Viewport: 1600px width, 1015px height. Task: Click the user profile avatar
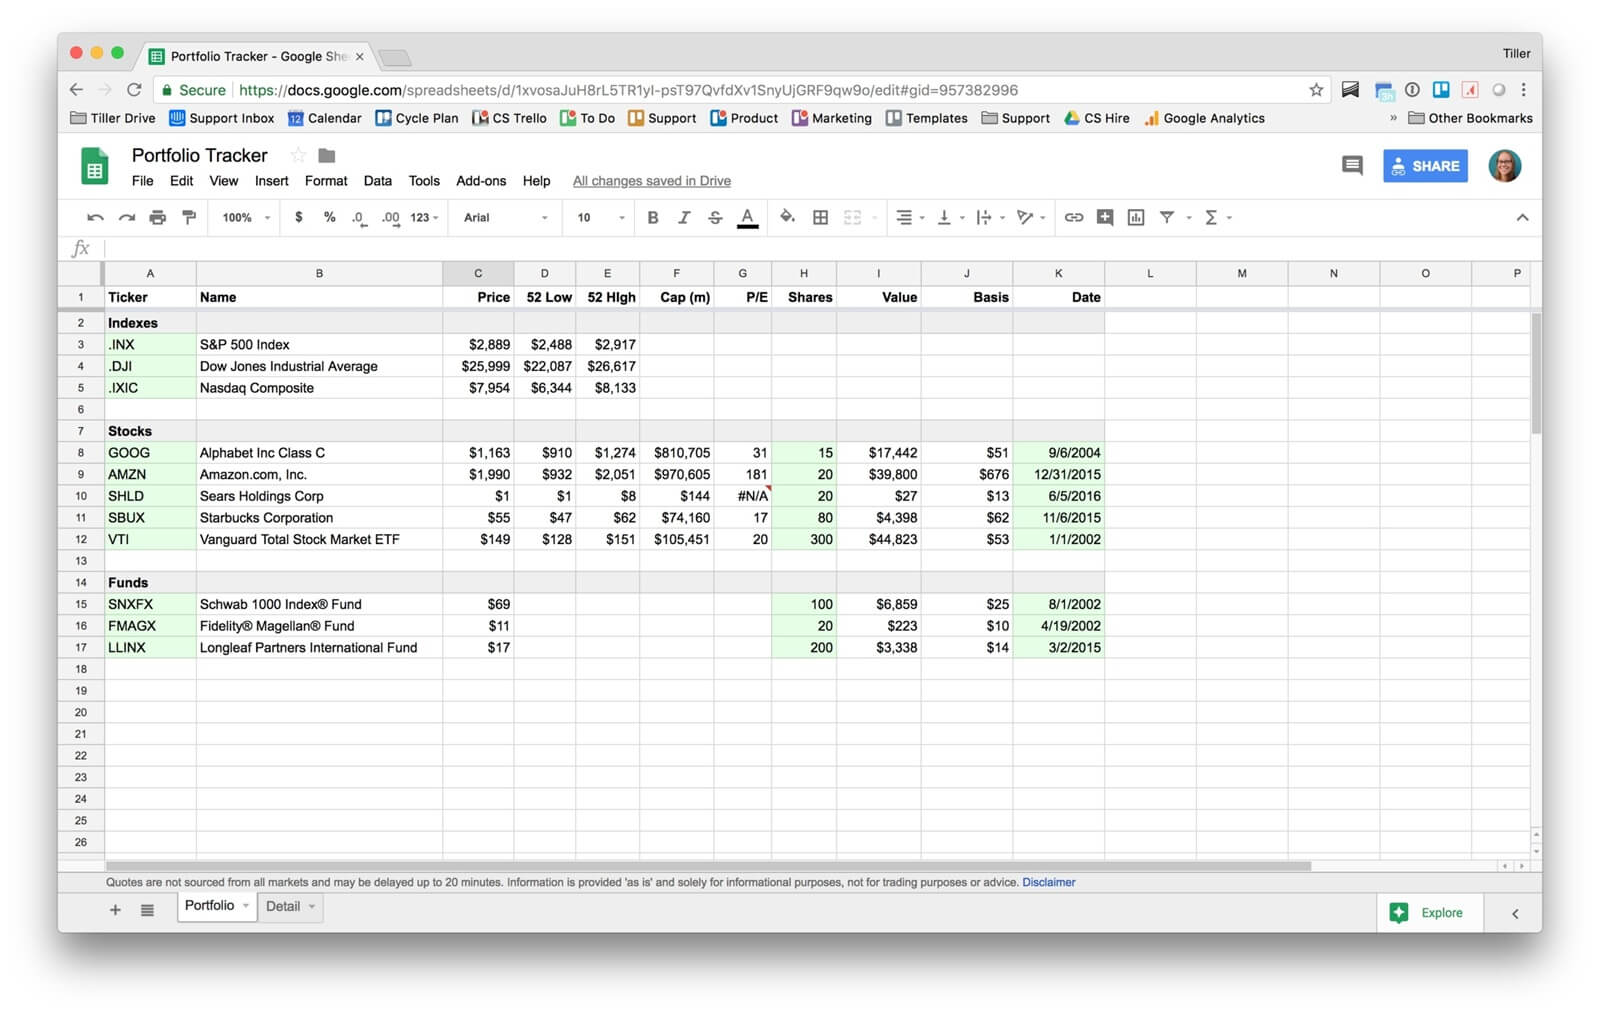[1505, 166]
